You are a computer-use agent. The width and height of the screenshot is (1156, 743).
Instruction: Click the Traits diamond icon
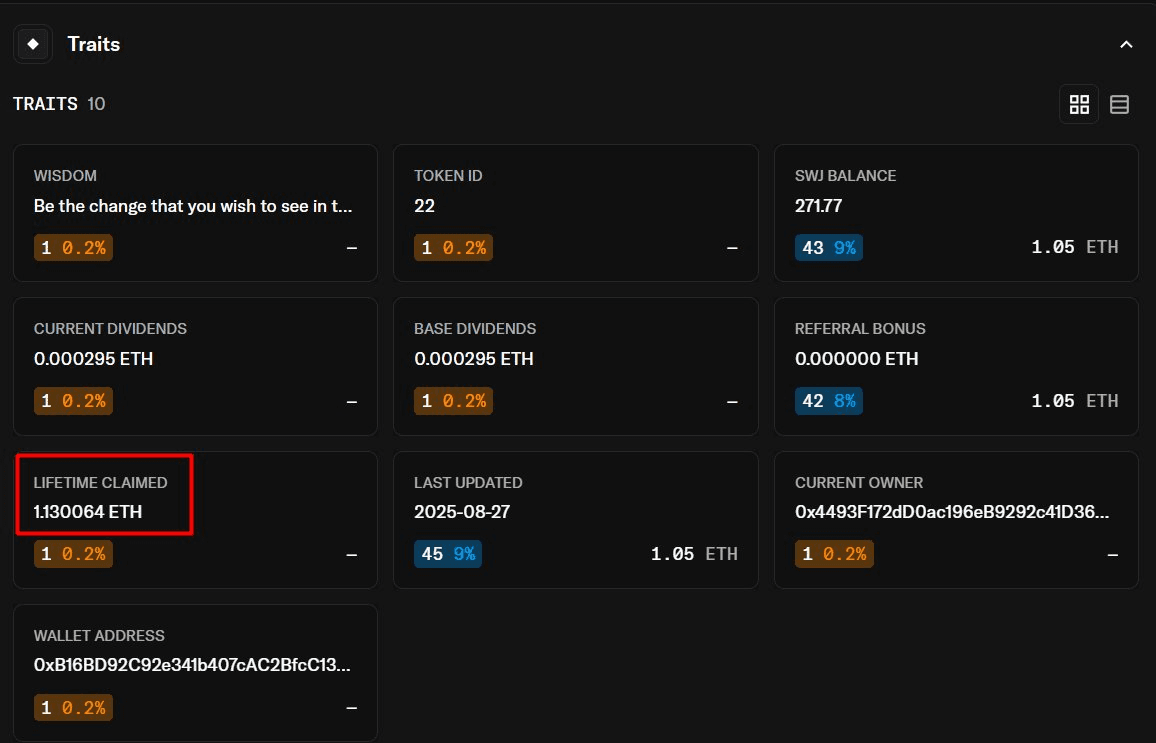pyautogui.click(x=33, y=44)
